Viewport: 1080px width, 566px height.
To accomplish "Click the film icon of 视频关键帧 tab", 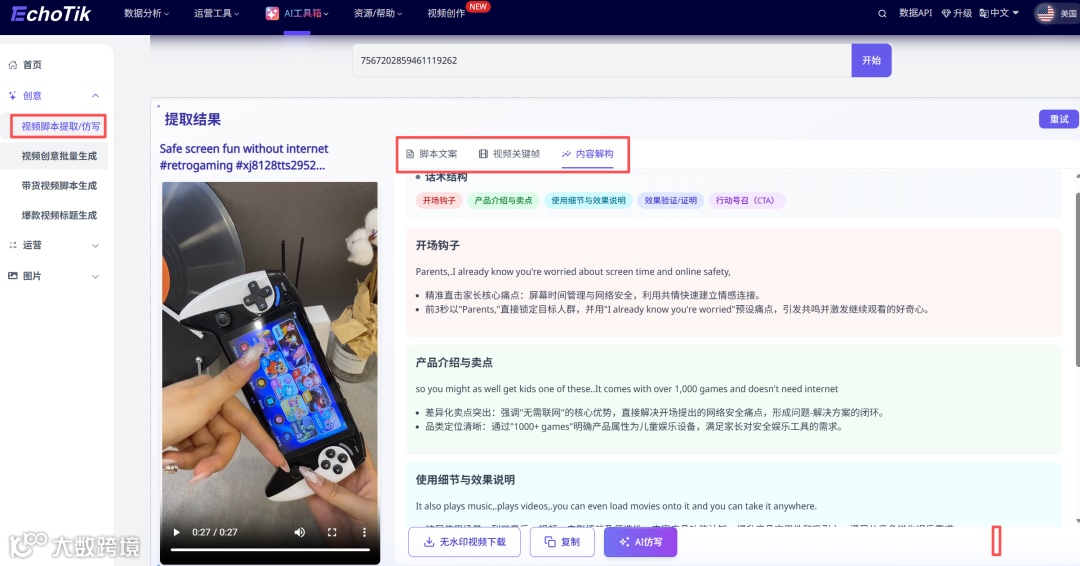I will 484,154.
